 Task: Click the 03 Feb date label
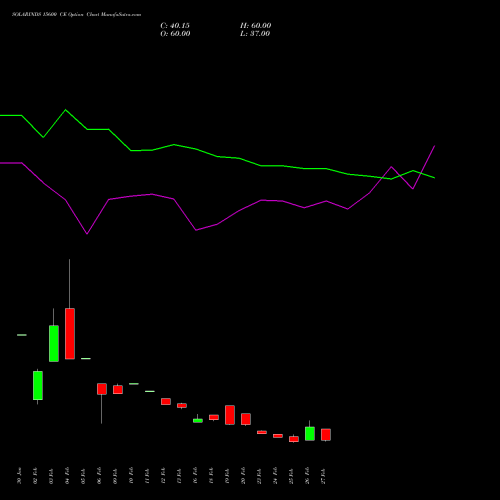coord(51,476)
